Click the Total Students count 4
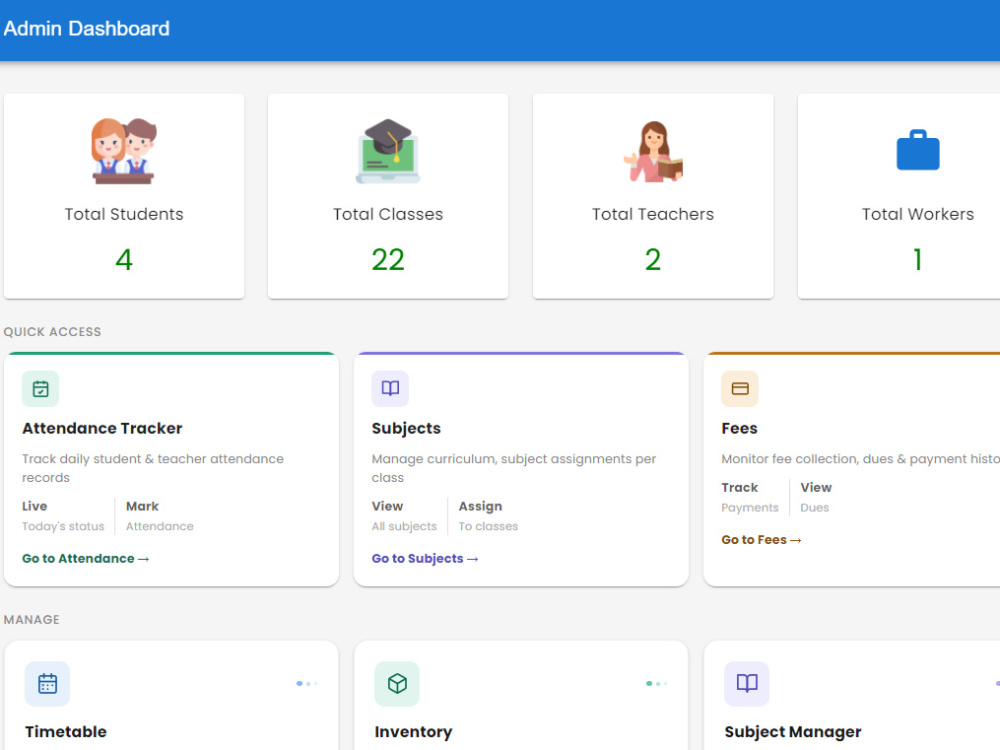This screenshot has width=1000, height=750. 124,260
